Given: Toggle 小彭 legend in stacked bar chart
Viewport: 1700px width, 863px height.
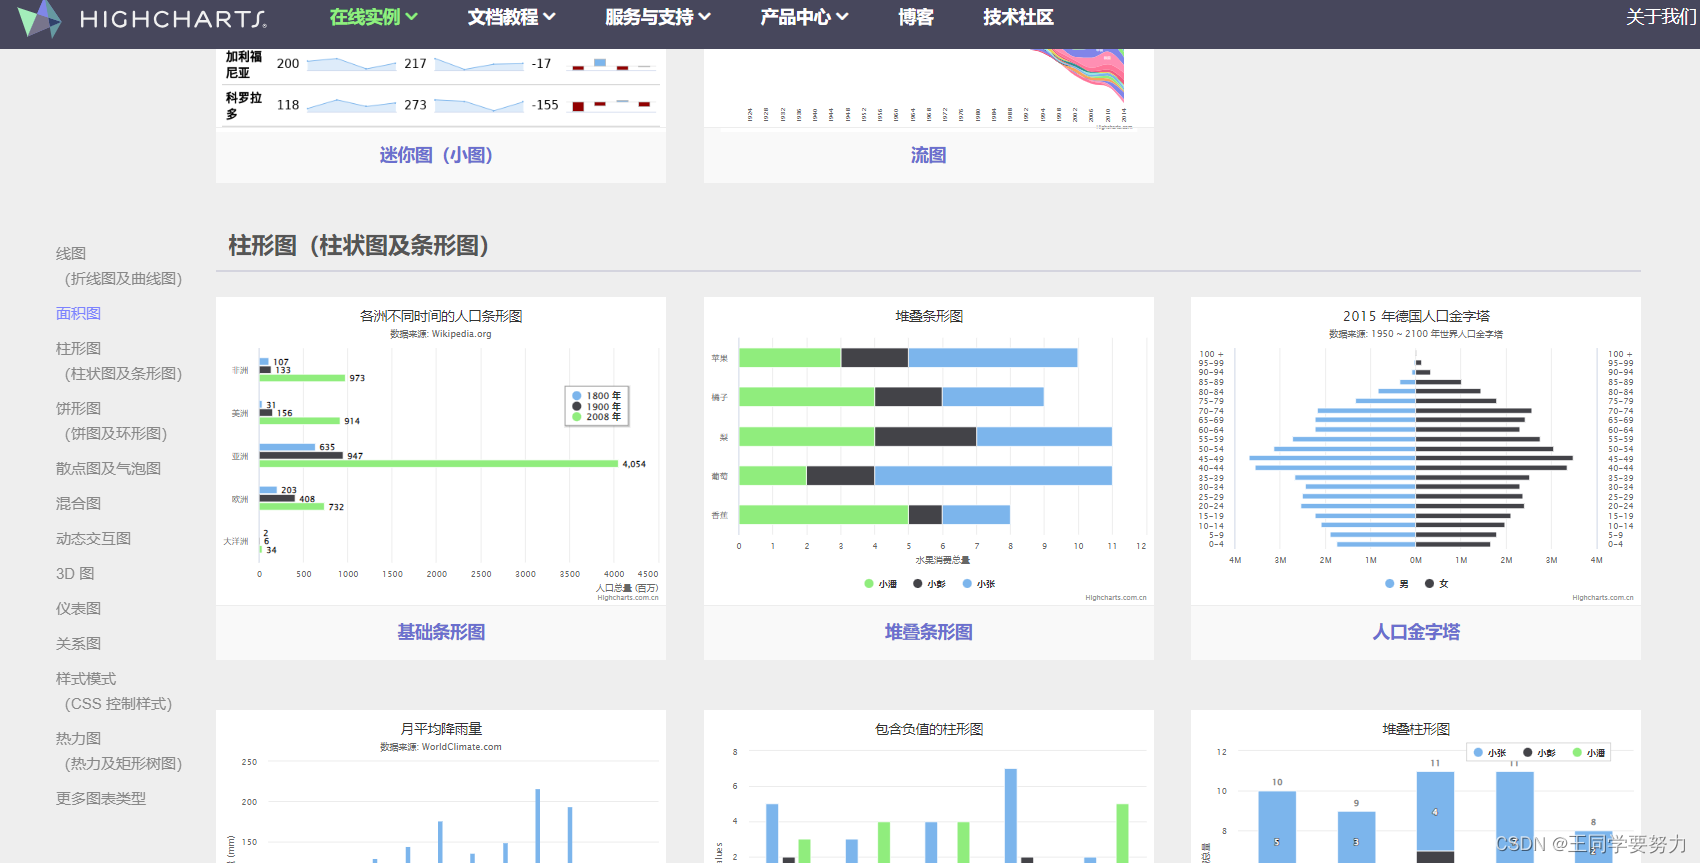Looking at the screenshot, I should [930, 584].
